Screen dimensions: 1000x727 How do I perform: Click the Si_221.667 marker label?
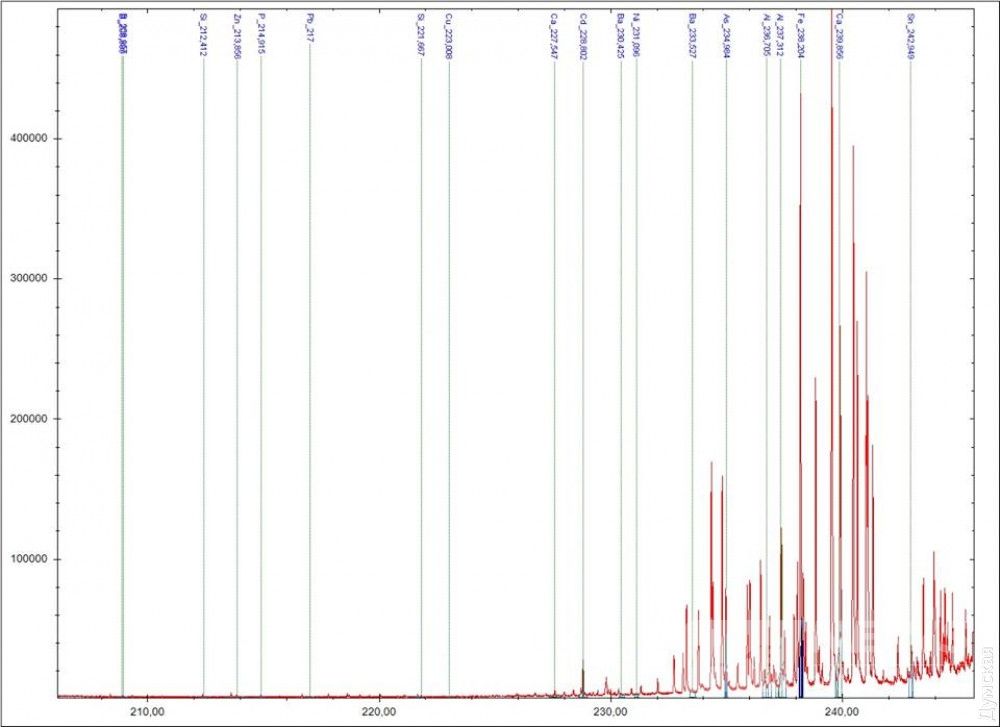tap(421, 37)
